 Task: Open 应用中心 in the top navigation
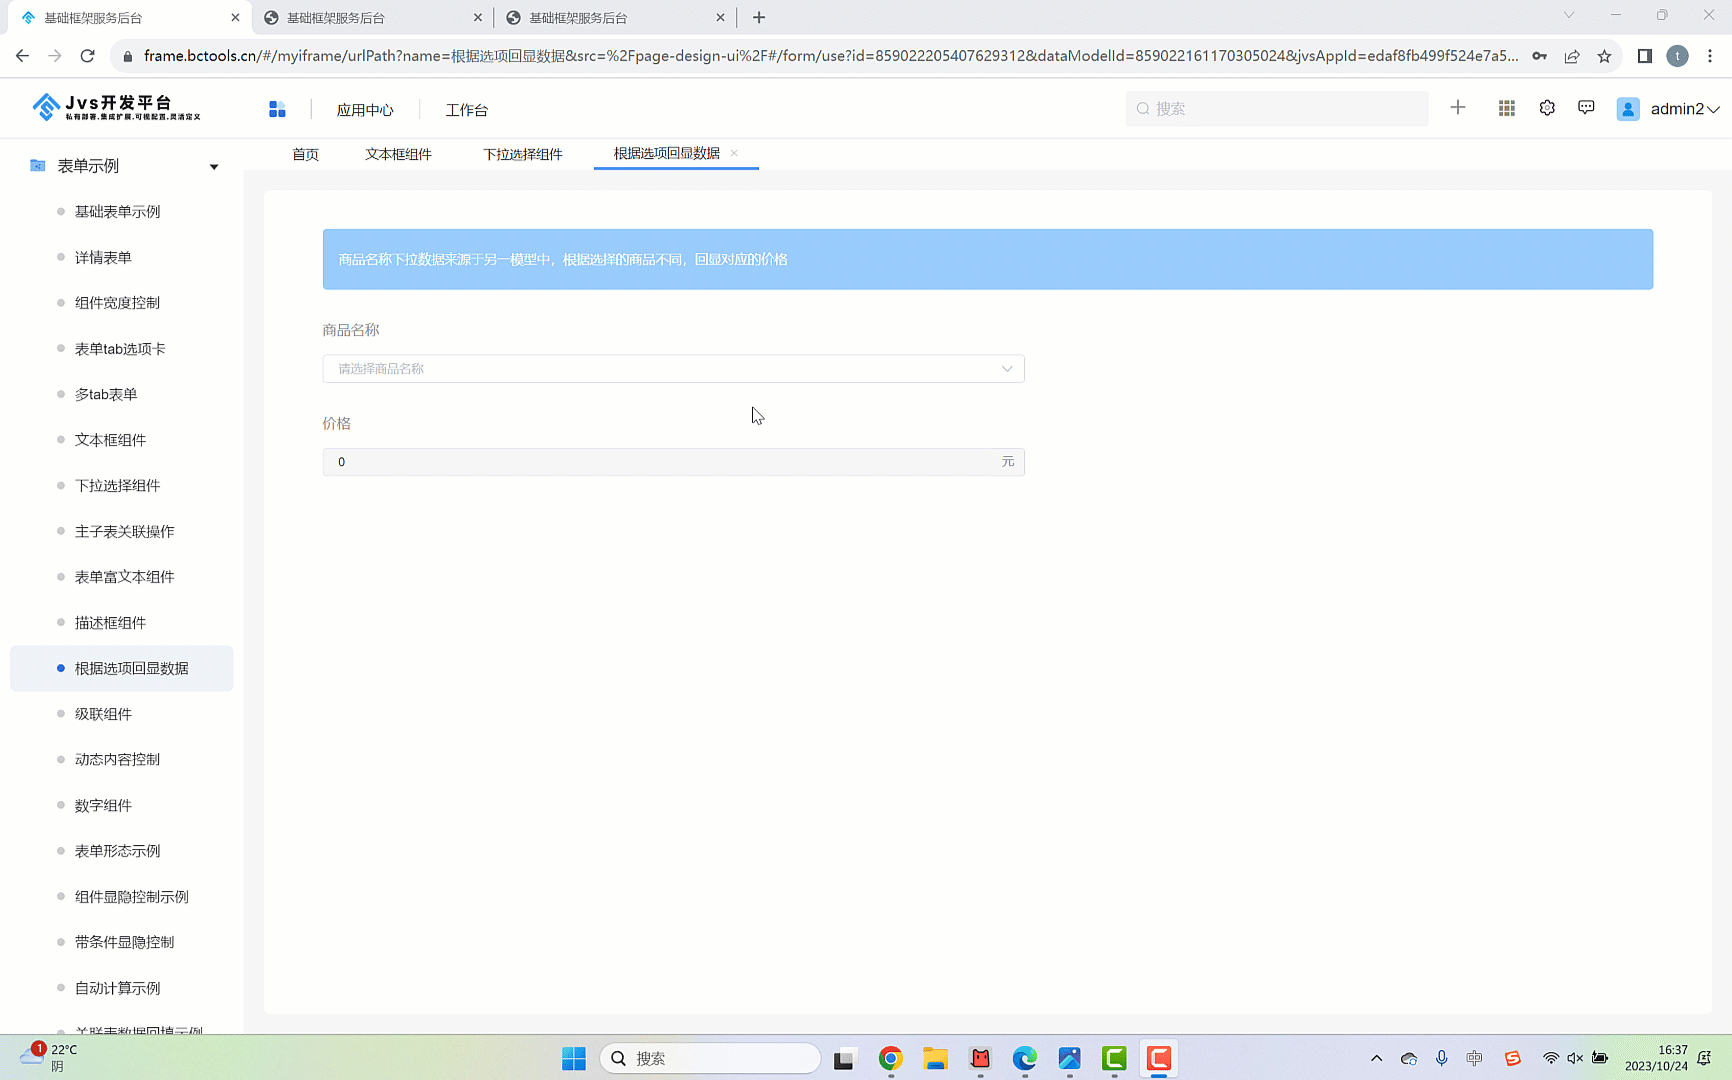365,110
